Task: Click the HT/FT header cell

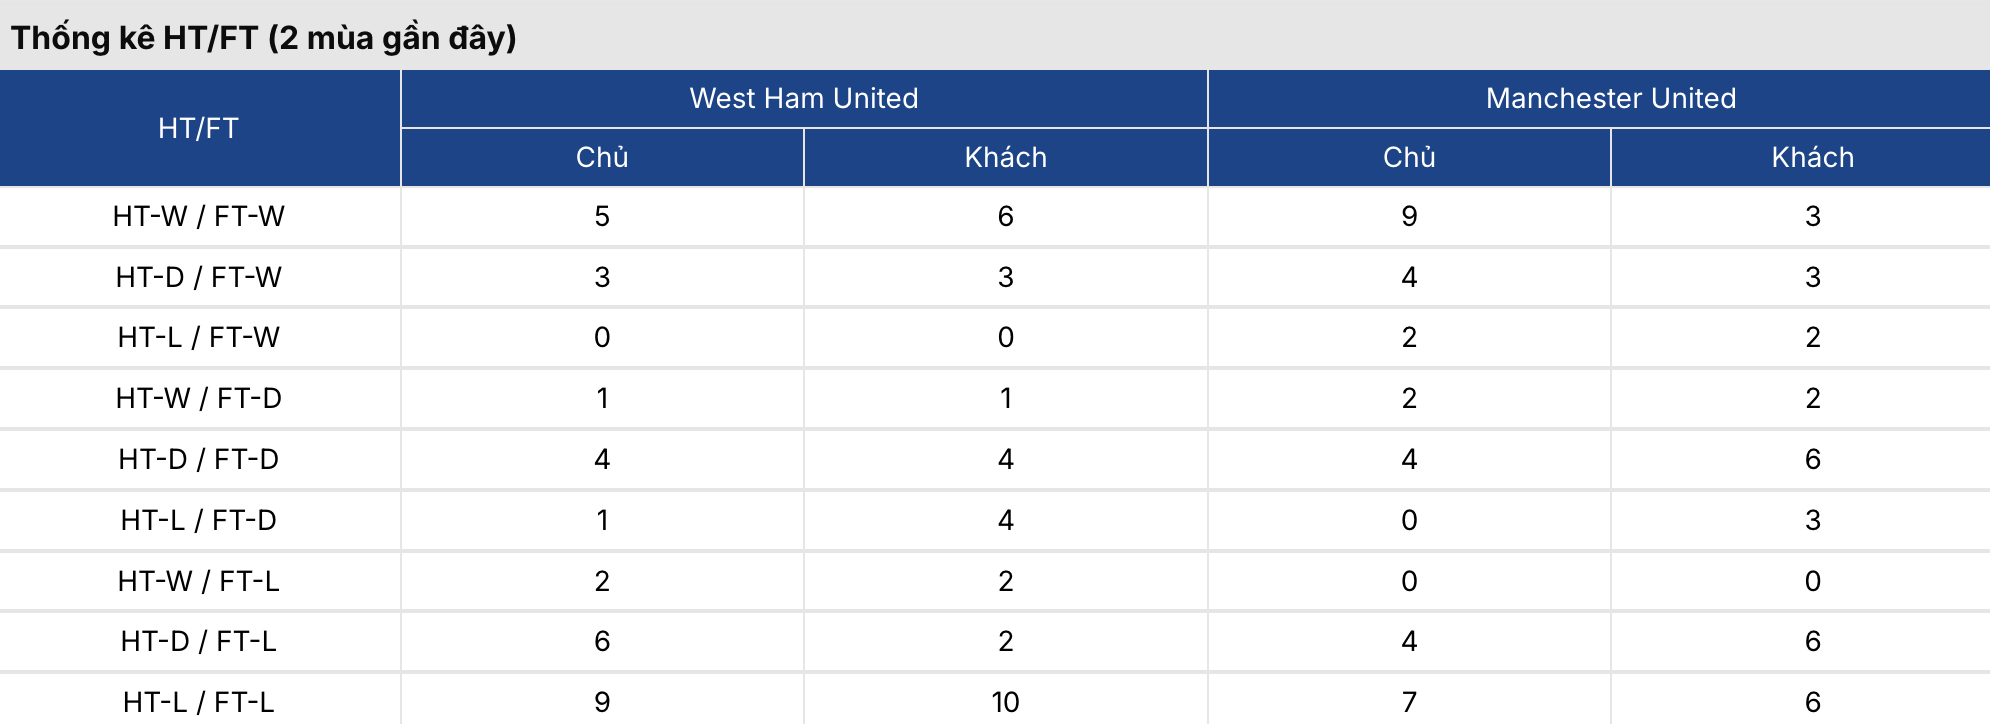Action: pos(198,128)
